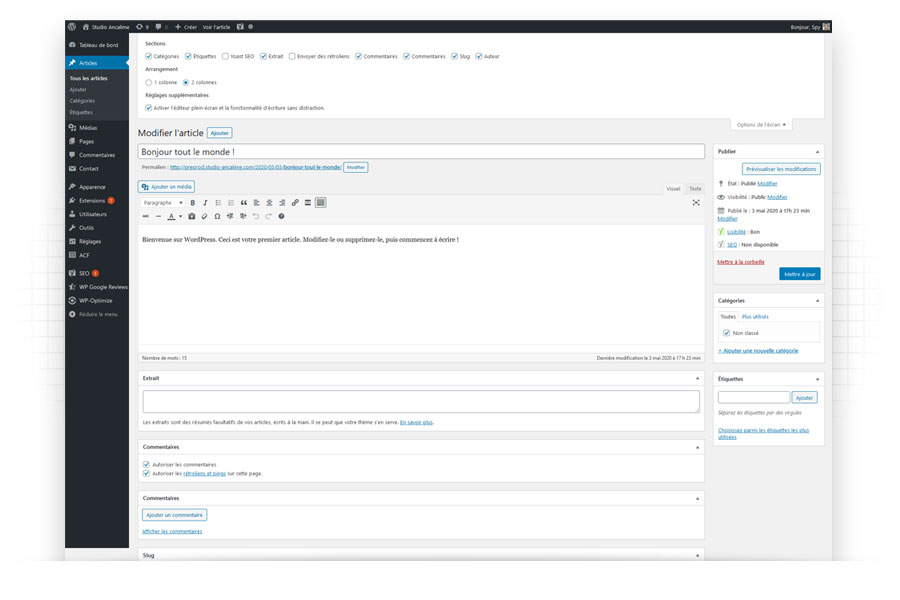Center align the editor text

pos(269,203)
